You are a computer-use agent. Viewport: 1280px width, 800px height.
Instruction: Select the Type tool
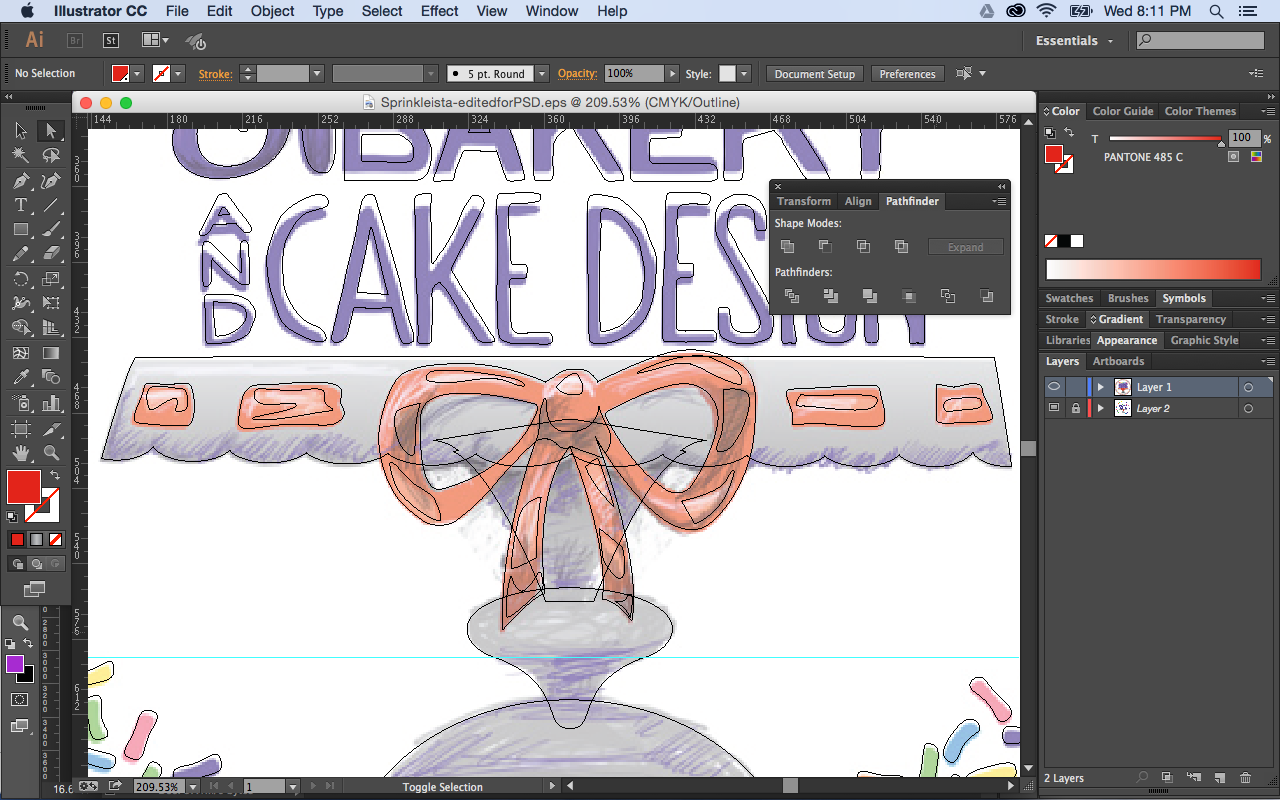[x=20, y=205]
